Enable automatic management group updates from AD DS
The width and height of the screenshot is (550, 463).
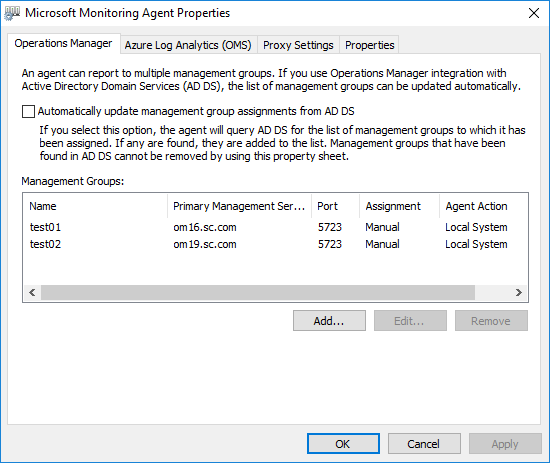coord(28,112)
